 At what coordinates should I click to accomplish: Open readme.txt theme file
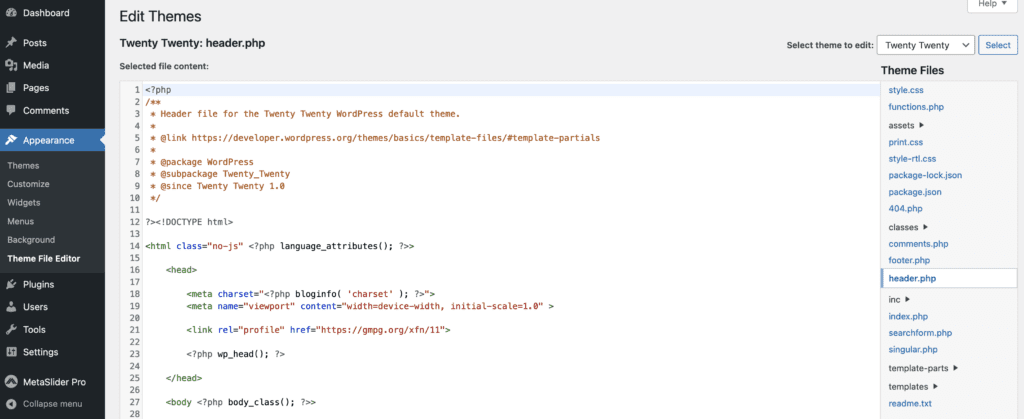[x=910, y=403]
